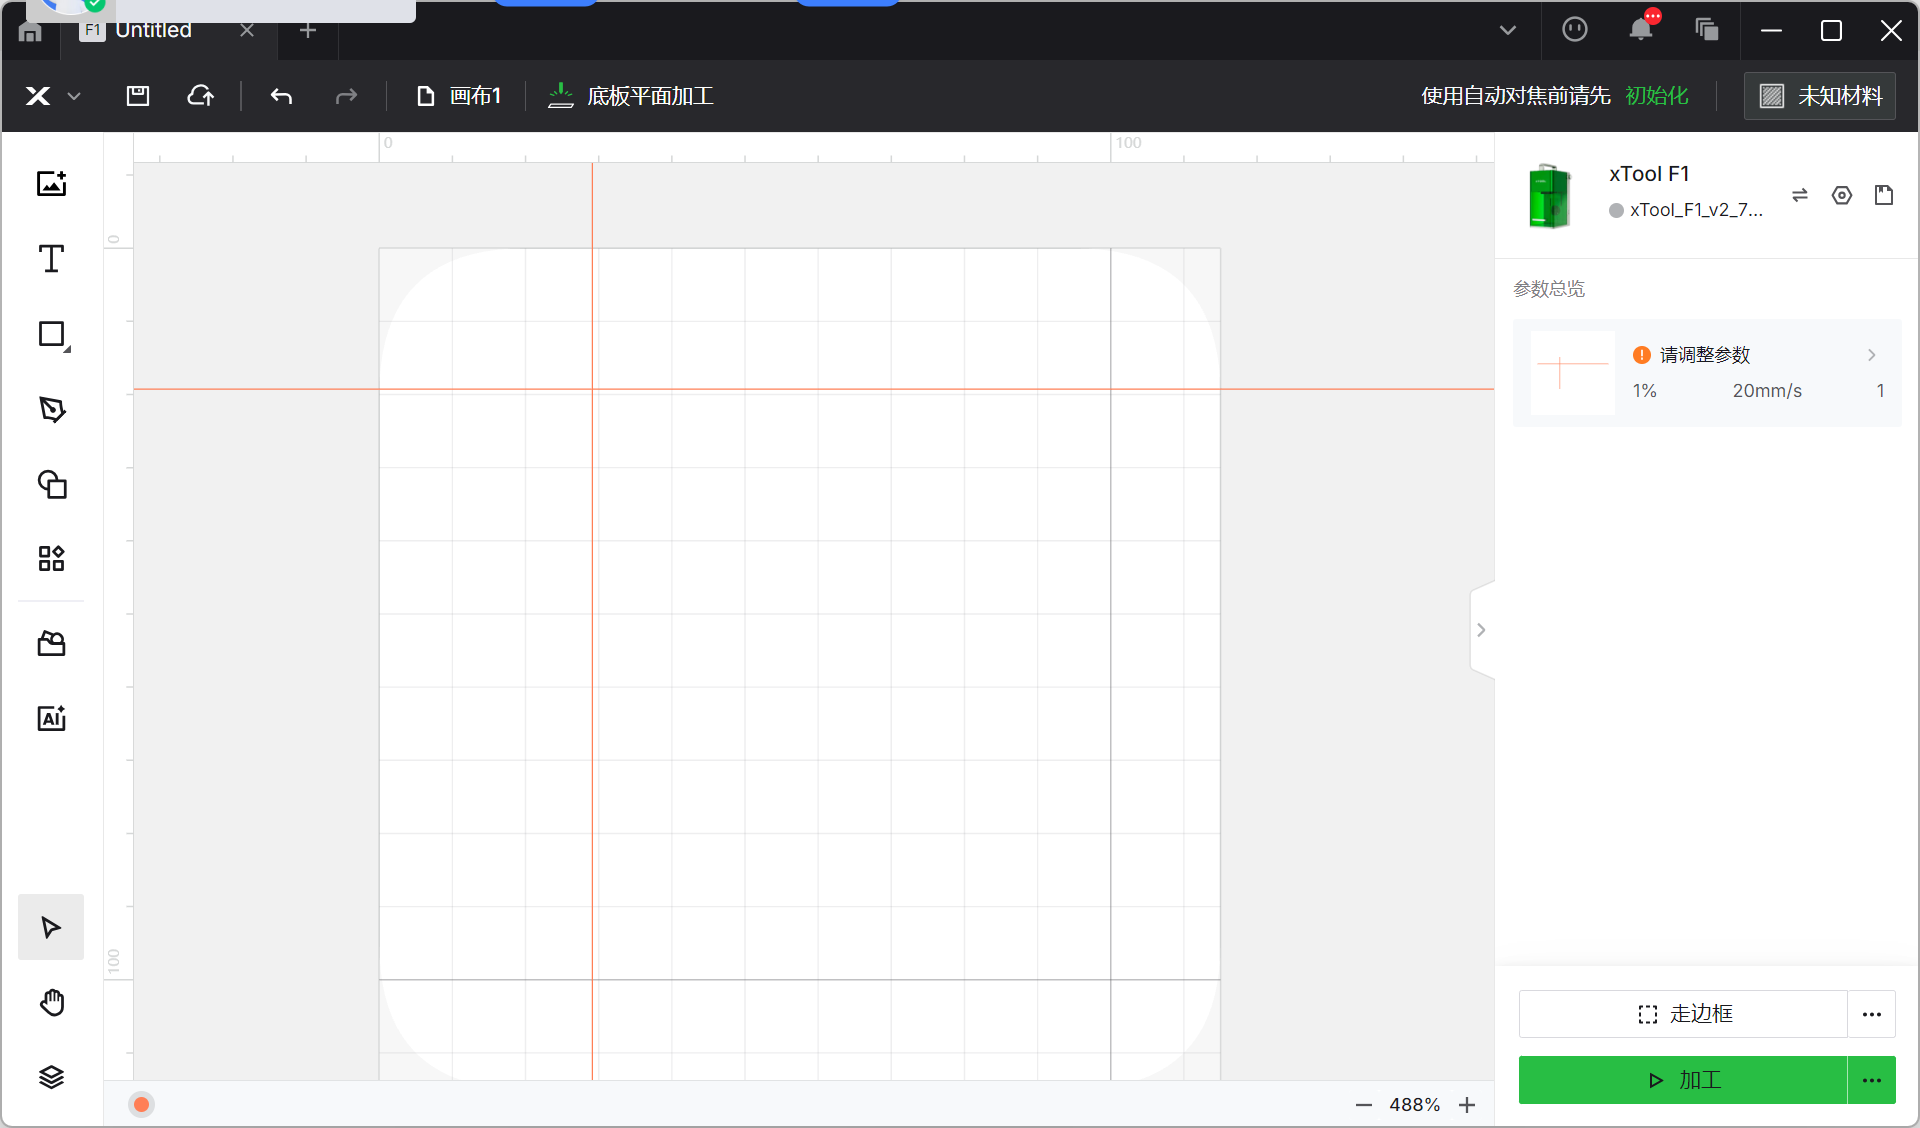Image resolution: width=1920 pixels, height=1128 pixels.
Task: Click the green 加工 process button
Action: click(1682, 1080)
